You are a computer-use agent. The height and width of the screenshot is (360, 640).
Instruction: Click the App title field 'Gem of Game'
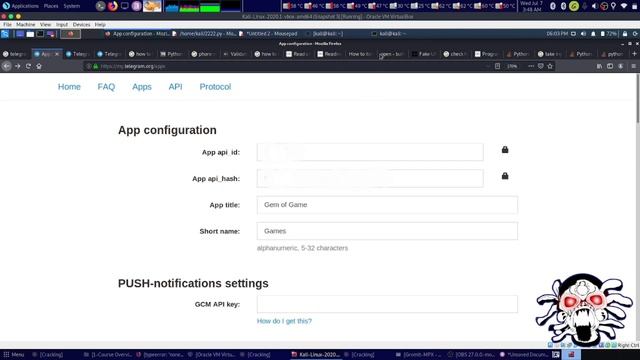coord(387,205)
